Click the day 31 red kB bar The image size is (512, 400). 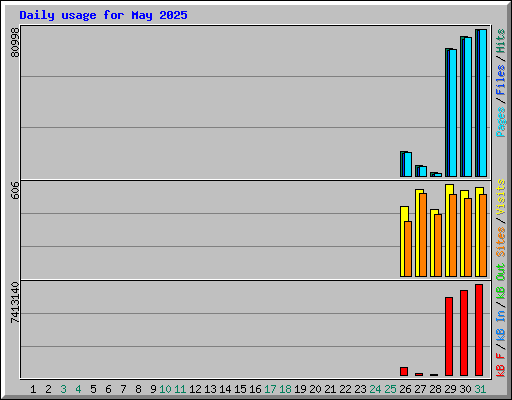pos(479,330)
